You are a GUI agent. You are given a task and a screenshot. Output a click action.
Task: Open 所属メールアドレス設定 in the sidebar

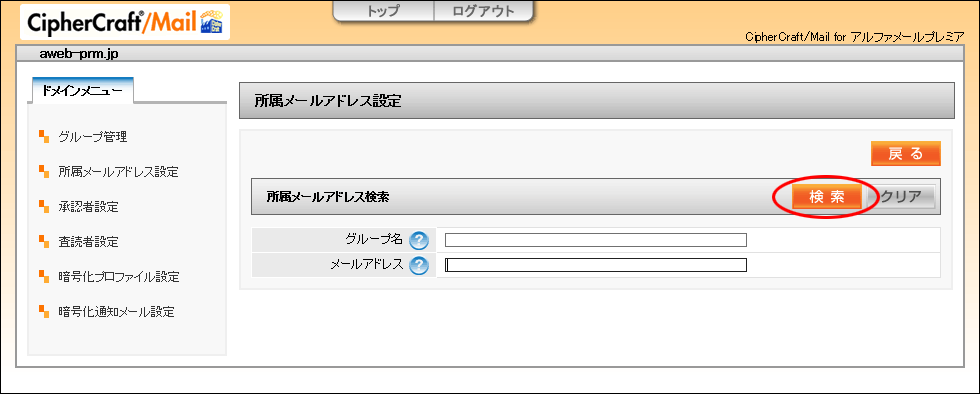point(118,172)
